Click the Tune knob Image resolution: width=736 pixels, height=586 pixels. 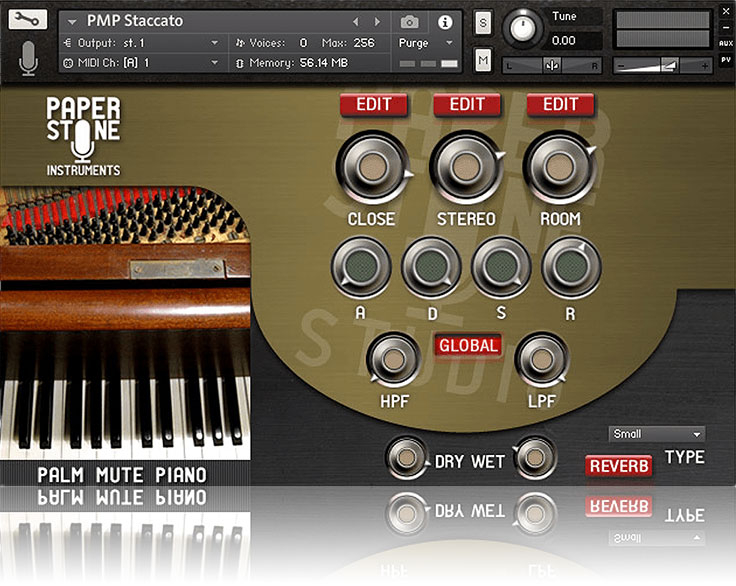[522, 29]
